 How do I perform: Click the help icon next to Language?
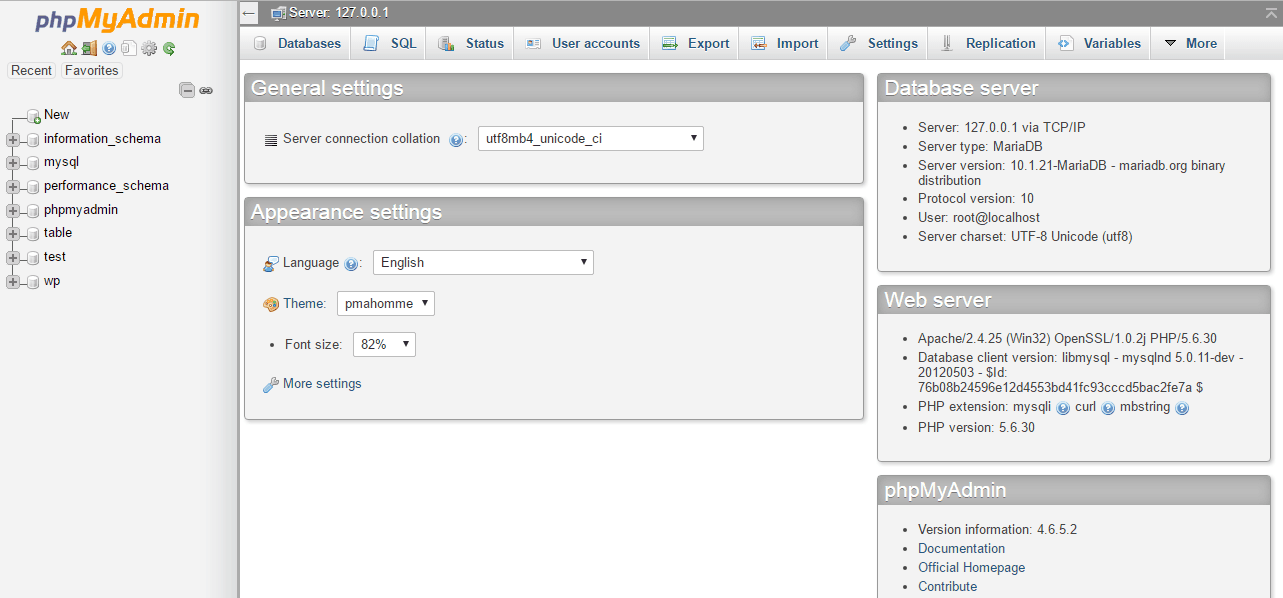pos(351,264)
